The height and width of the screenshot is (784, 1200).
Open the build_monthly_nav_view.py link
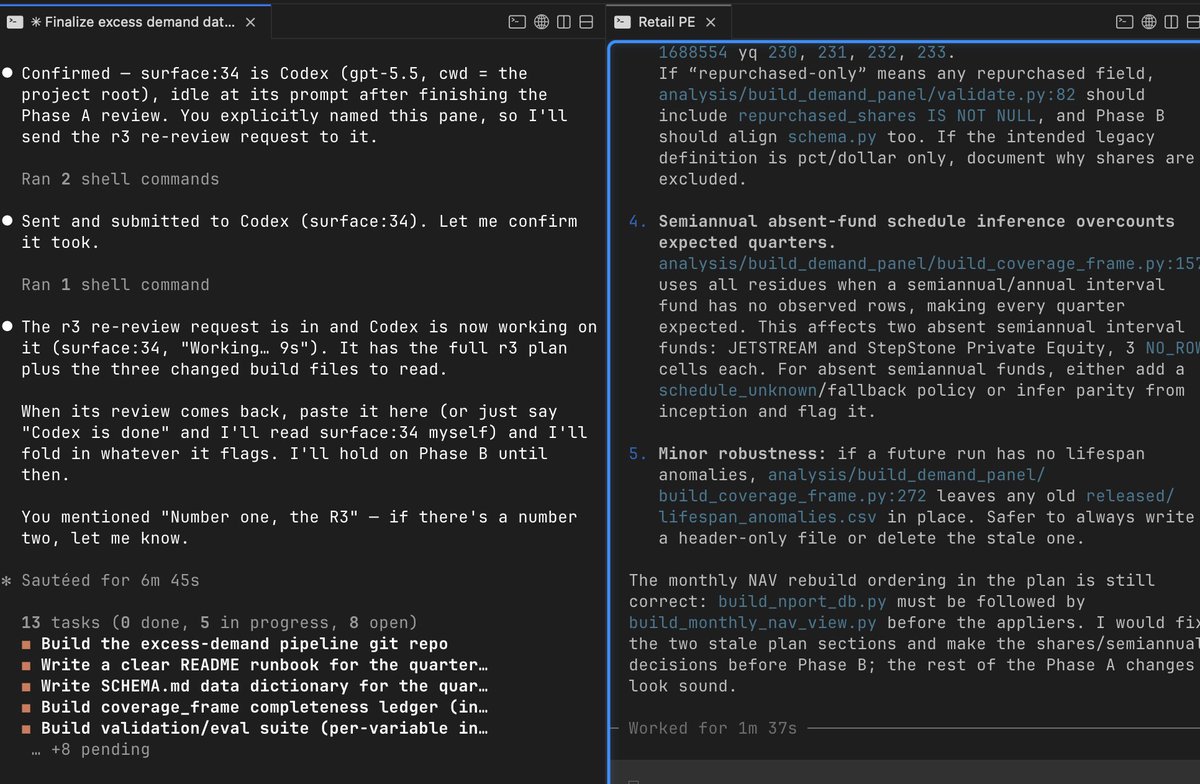point(752,622)
